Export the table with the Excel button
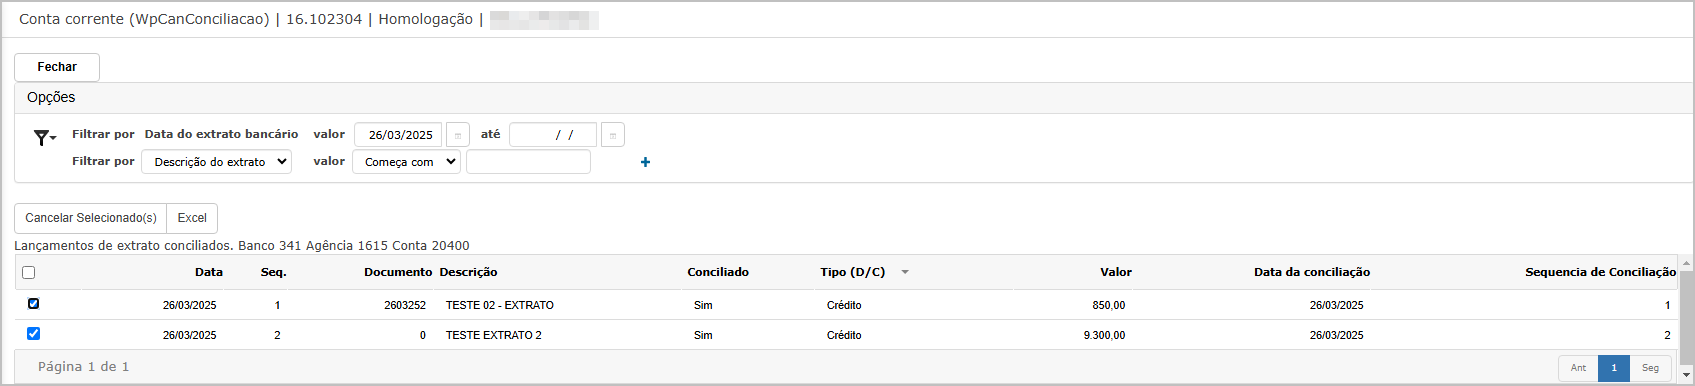Image resolution: width=1695 pixels, height=386 pixels. 192,218
